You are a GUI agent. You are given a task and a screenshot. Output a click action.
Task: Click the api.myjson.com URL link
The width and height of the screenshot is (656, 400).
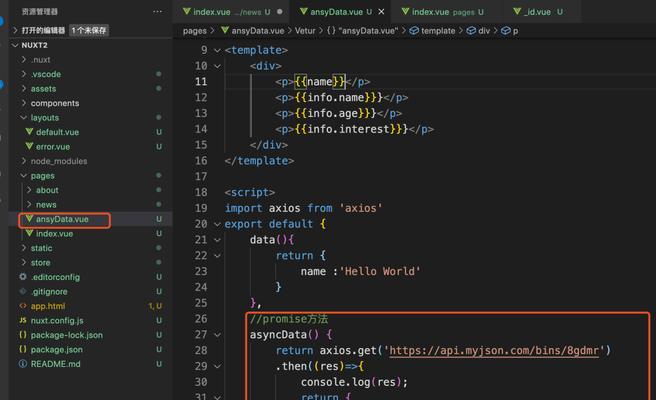pyautogui.click(x=494, y=350)
